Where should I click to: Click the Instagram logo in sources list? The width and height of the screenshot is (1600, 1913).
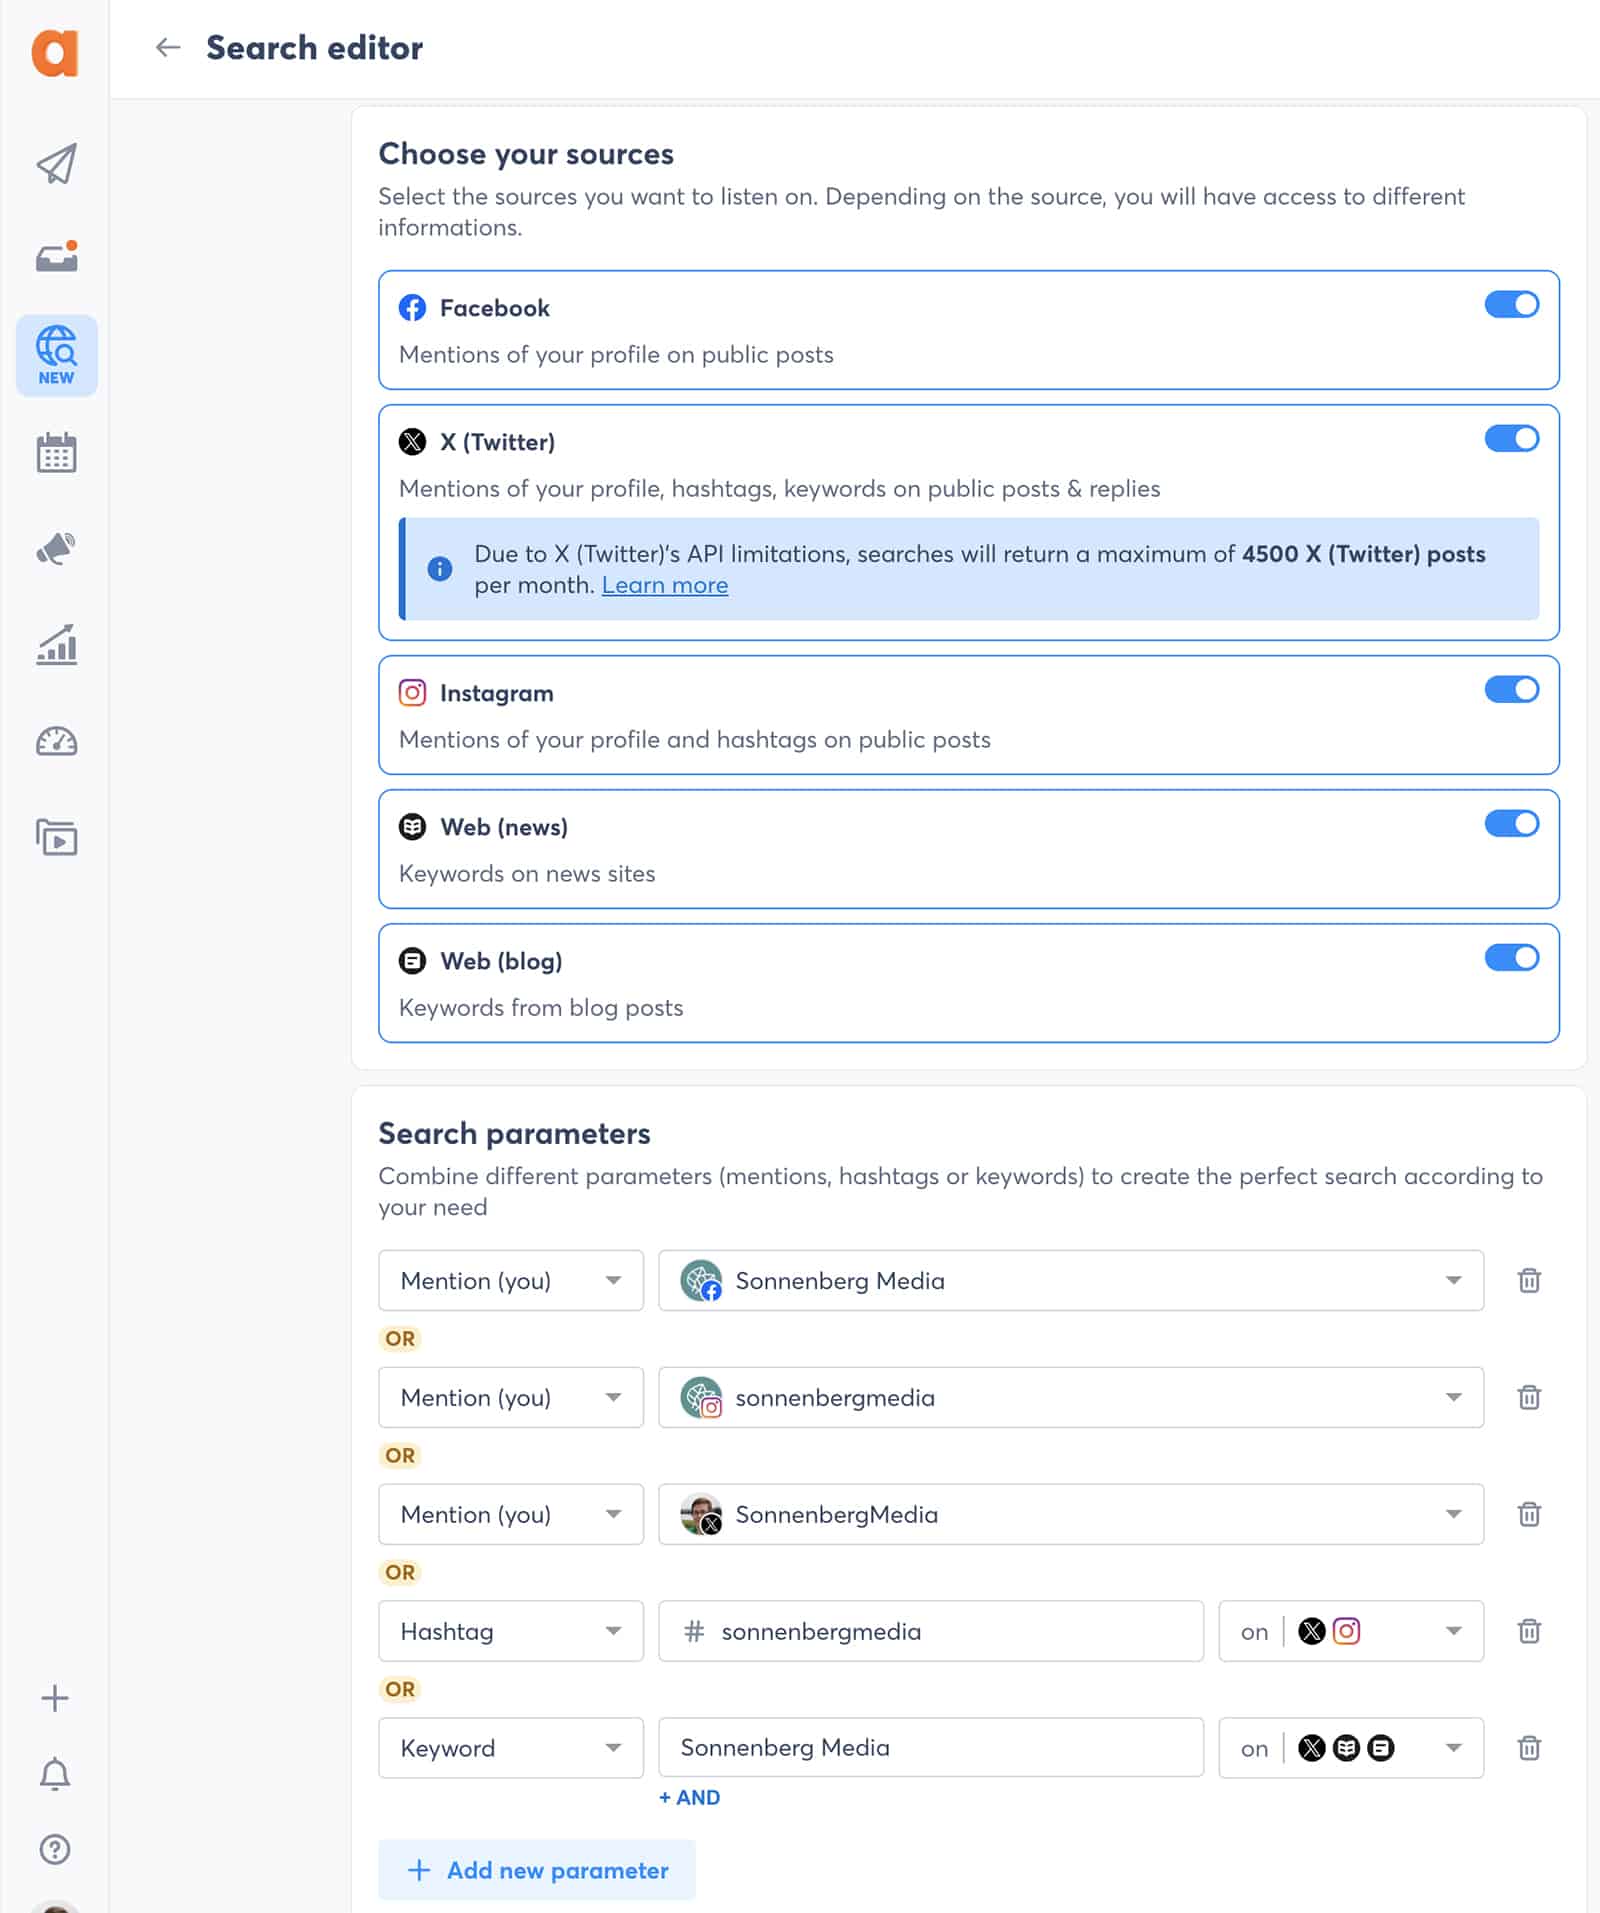click(412, 693)
